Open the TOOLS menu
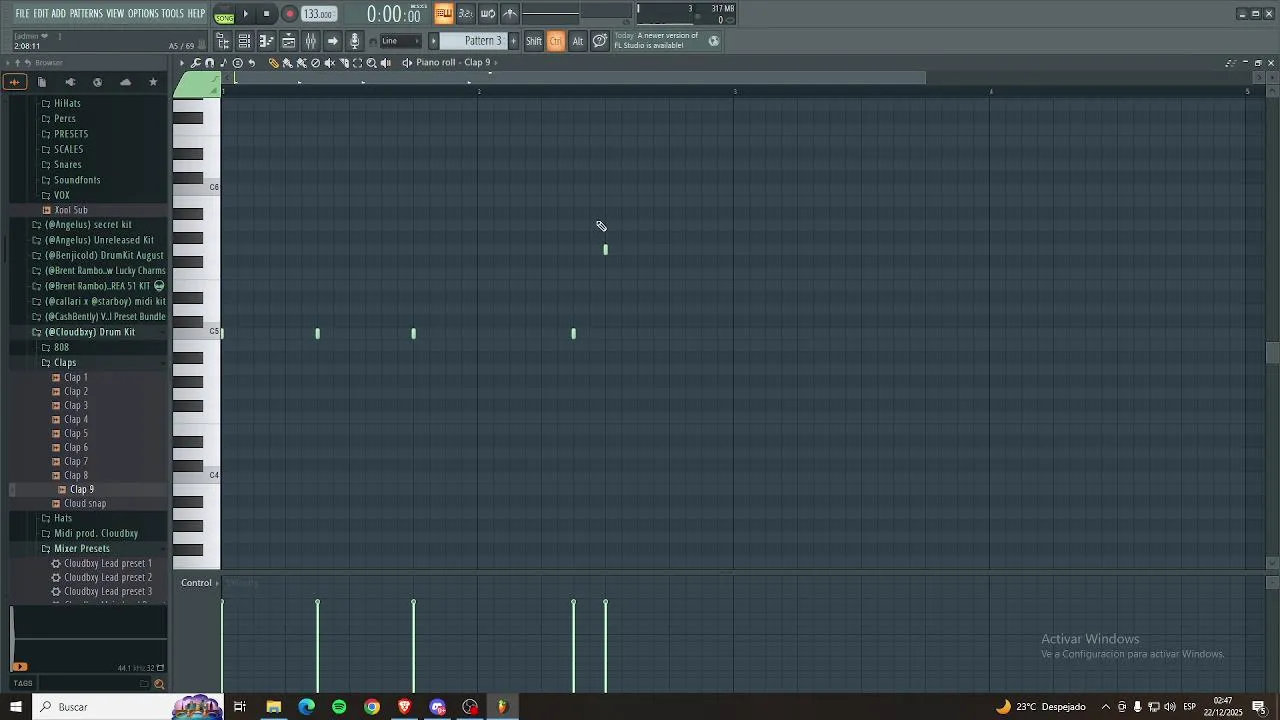 point(173,14)
